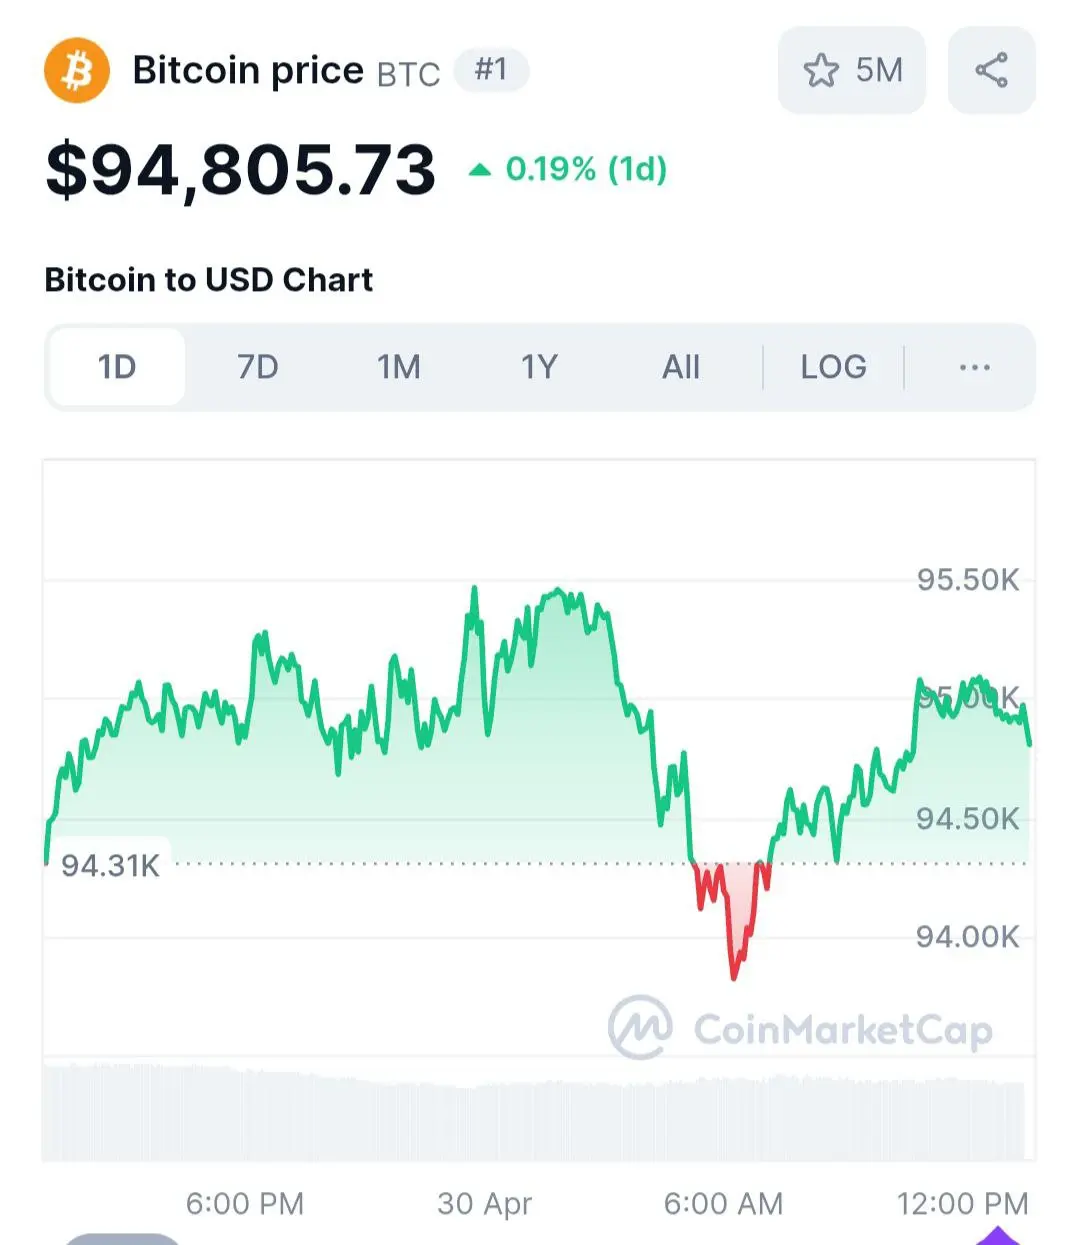This screenshot has height=1245, width=1080.
Task: Select the 1Y timeframe tab
Action: (x=539, y=367)
